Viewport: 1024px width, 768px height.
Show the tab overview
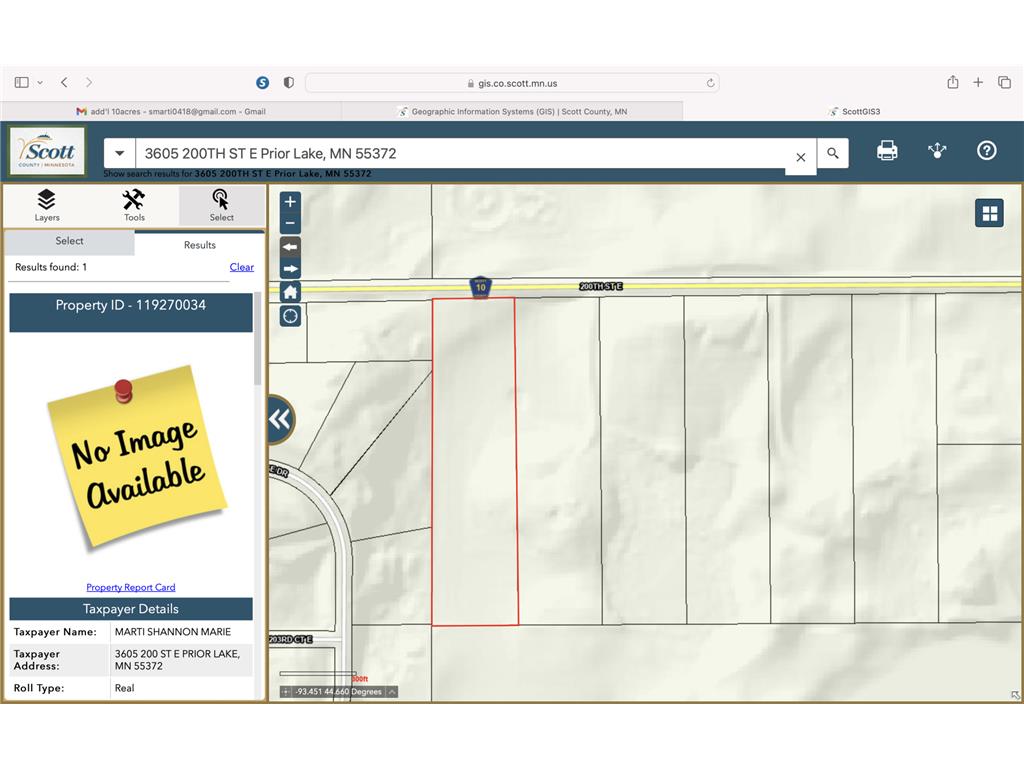pyautogui.click(x=1004, y=82)
